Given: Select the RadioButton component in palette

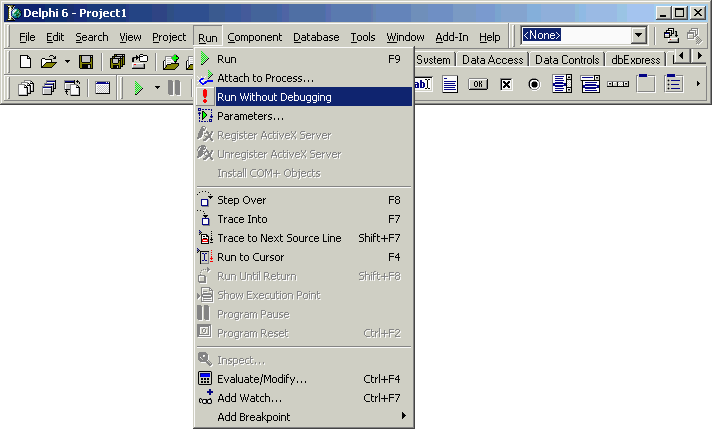Looking at the screenshot, I should click(x=534, y=84).
